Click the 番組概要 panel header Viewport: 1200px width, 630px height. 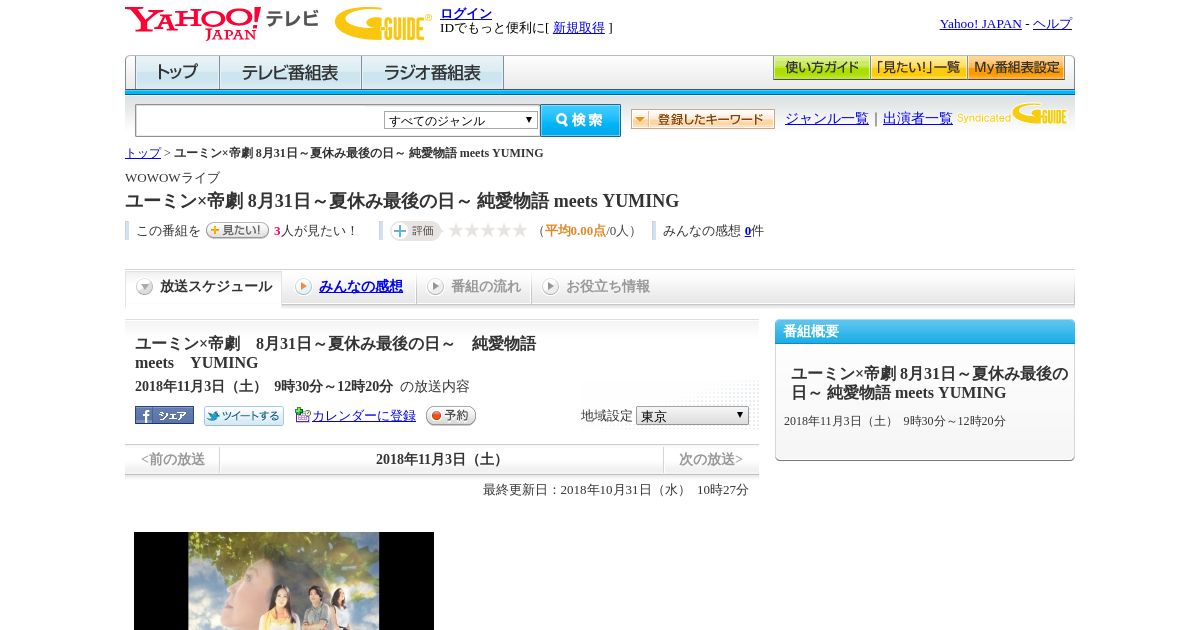tap(925, 332)
